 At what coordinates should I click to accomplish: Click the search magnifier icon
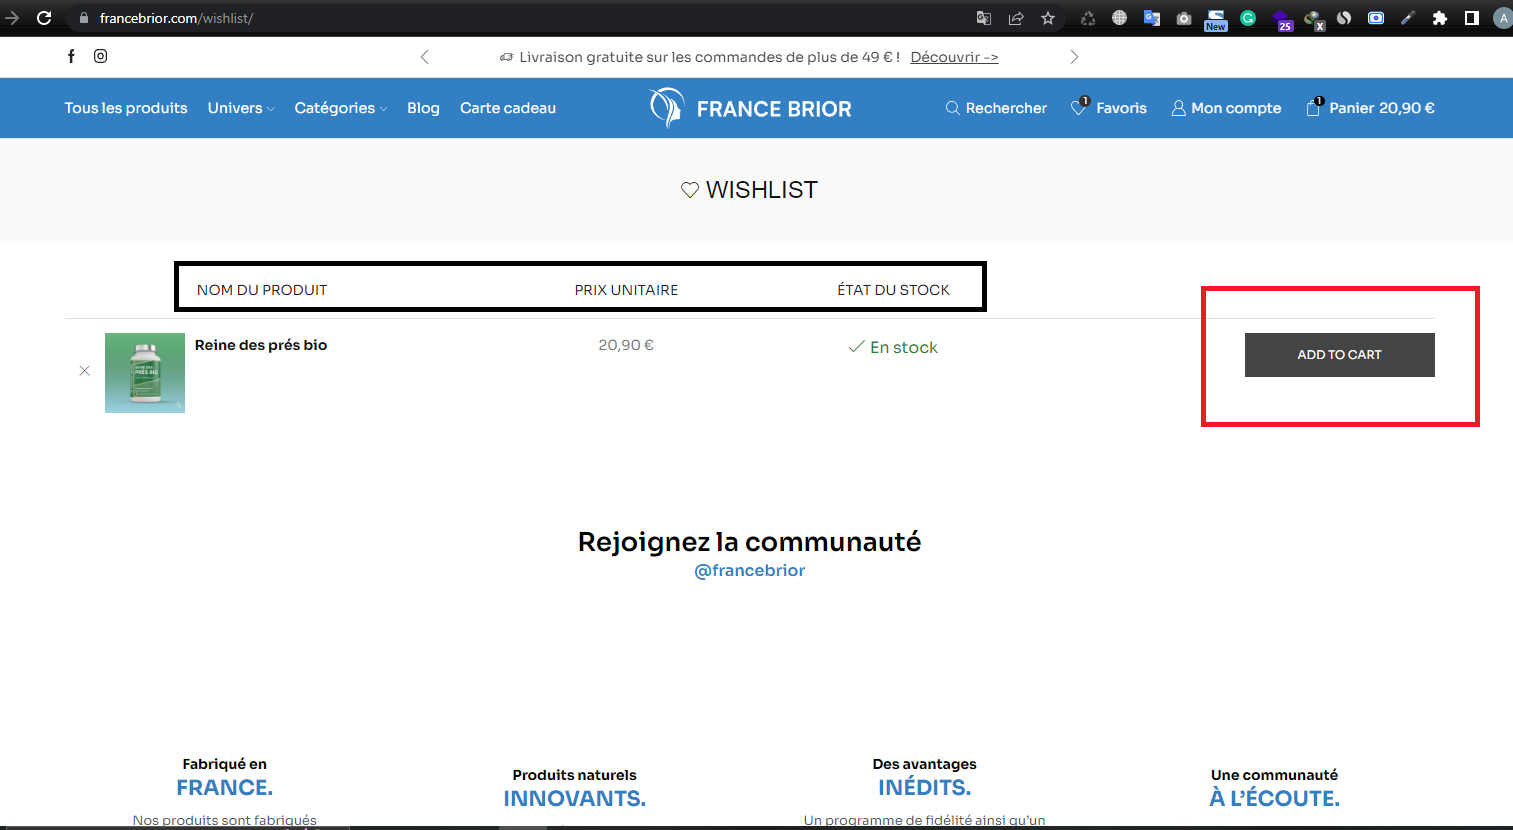pyautogui.click(x=952, y=108)
